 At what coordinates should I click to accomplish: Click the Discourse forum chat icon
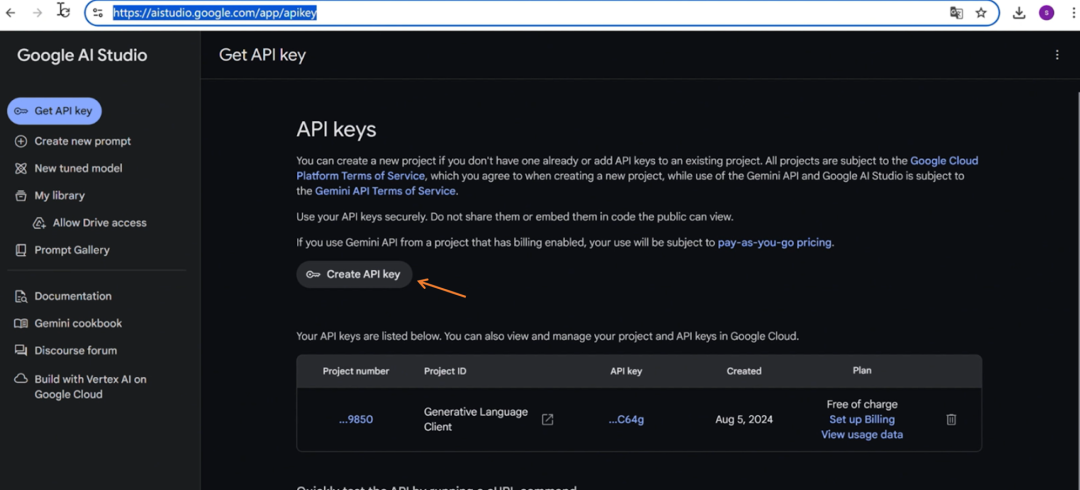[x=21, y=351]
